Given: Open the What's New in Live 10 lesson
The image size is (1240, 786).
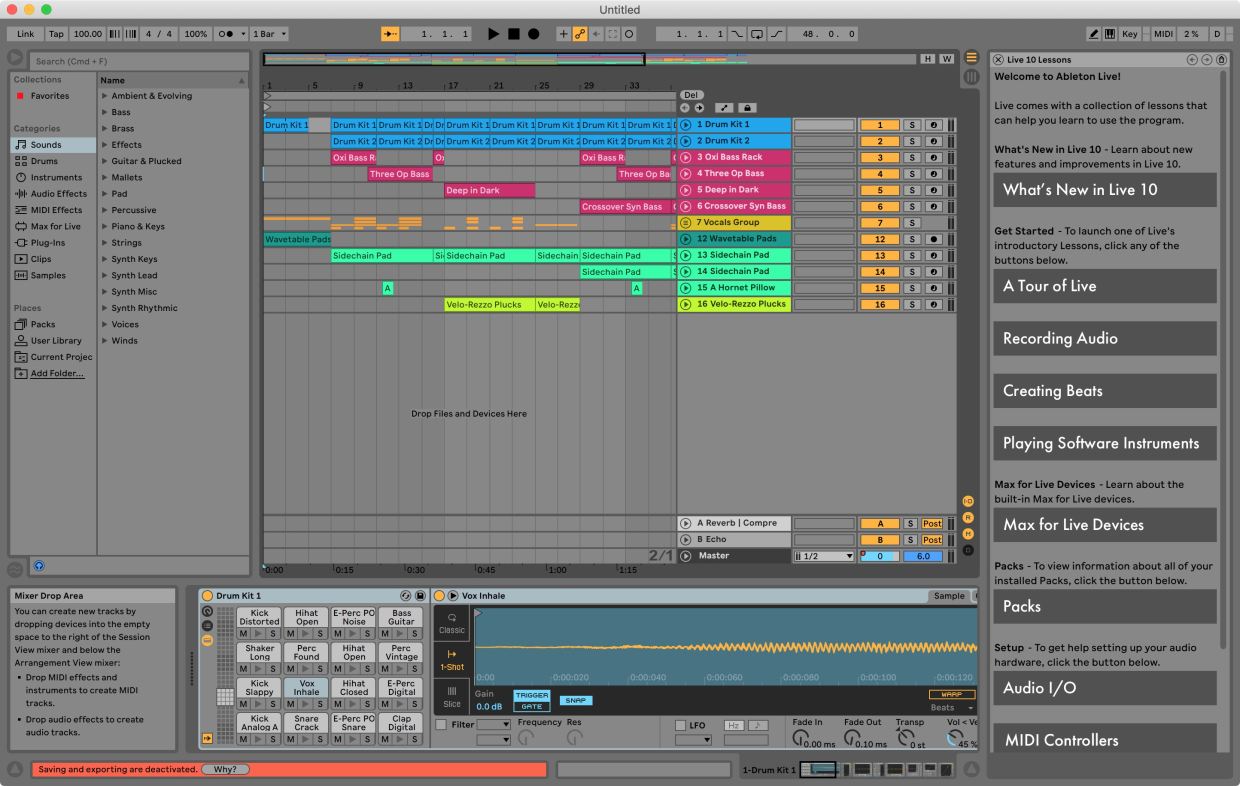Looking at the screenshot, I should pos(1105,190).
